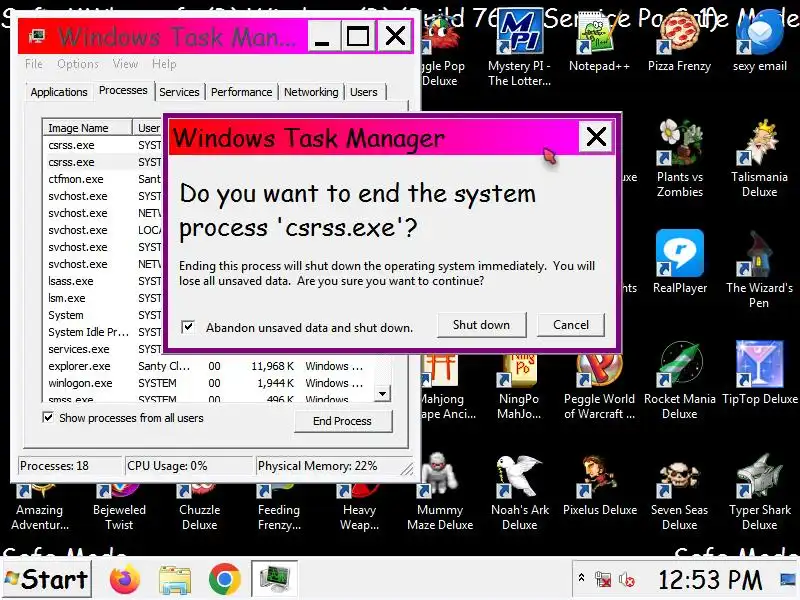Open Chrome from the taskbar
The image size is (800, 600).
(224, 580)
